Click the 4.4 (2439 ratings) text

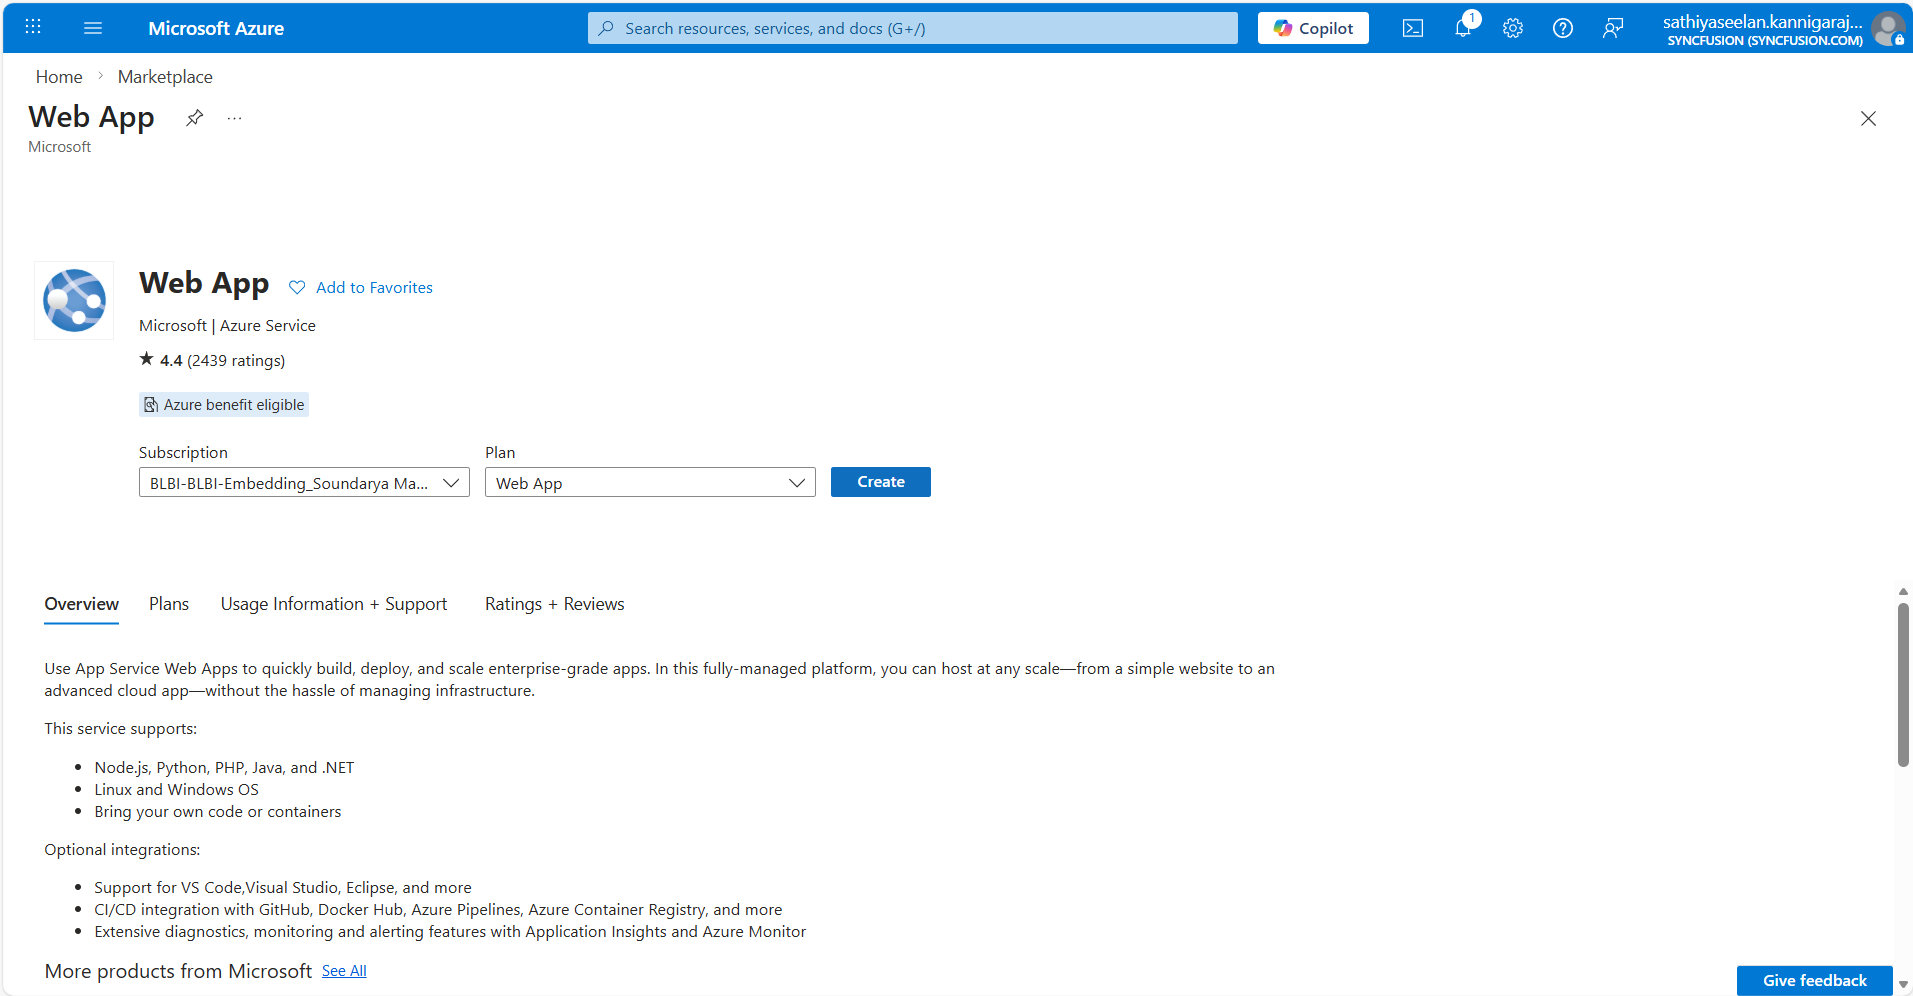222,360
